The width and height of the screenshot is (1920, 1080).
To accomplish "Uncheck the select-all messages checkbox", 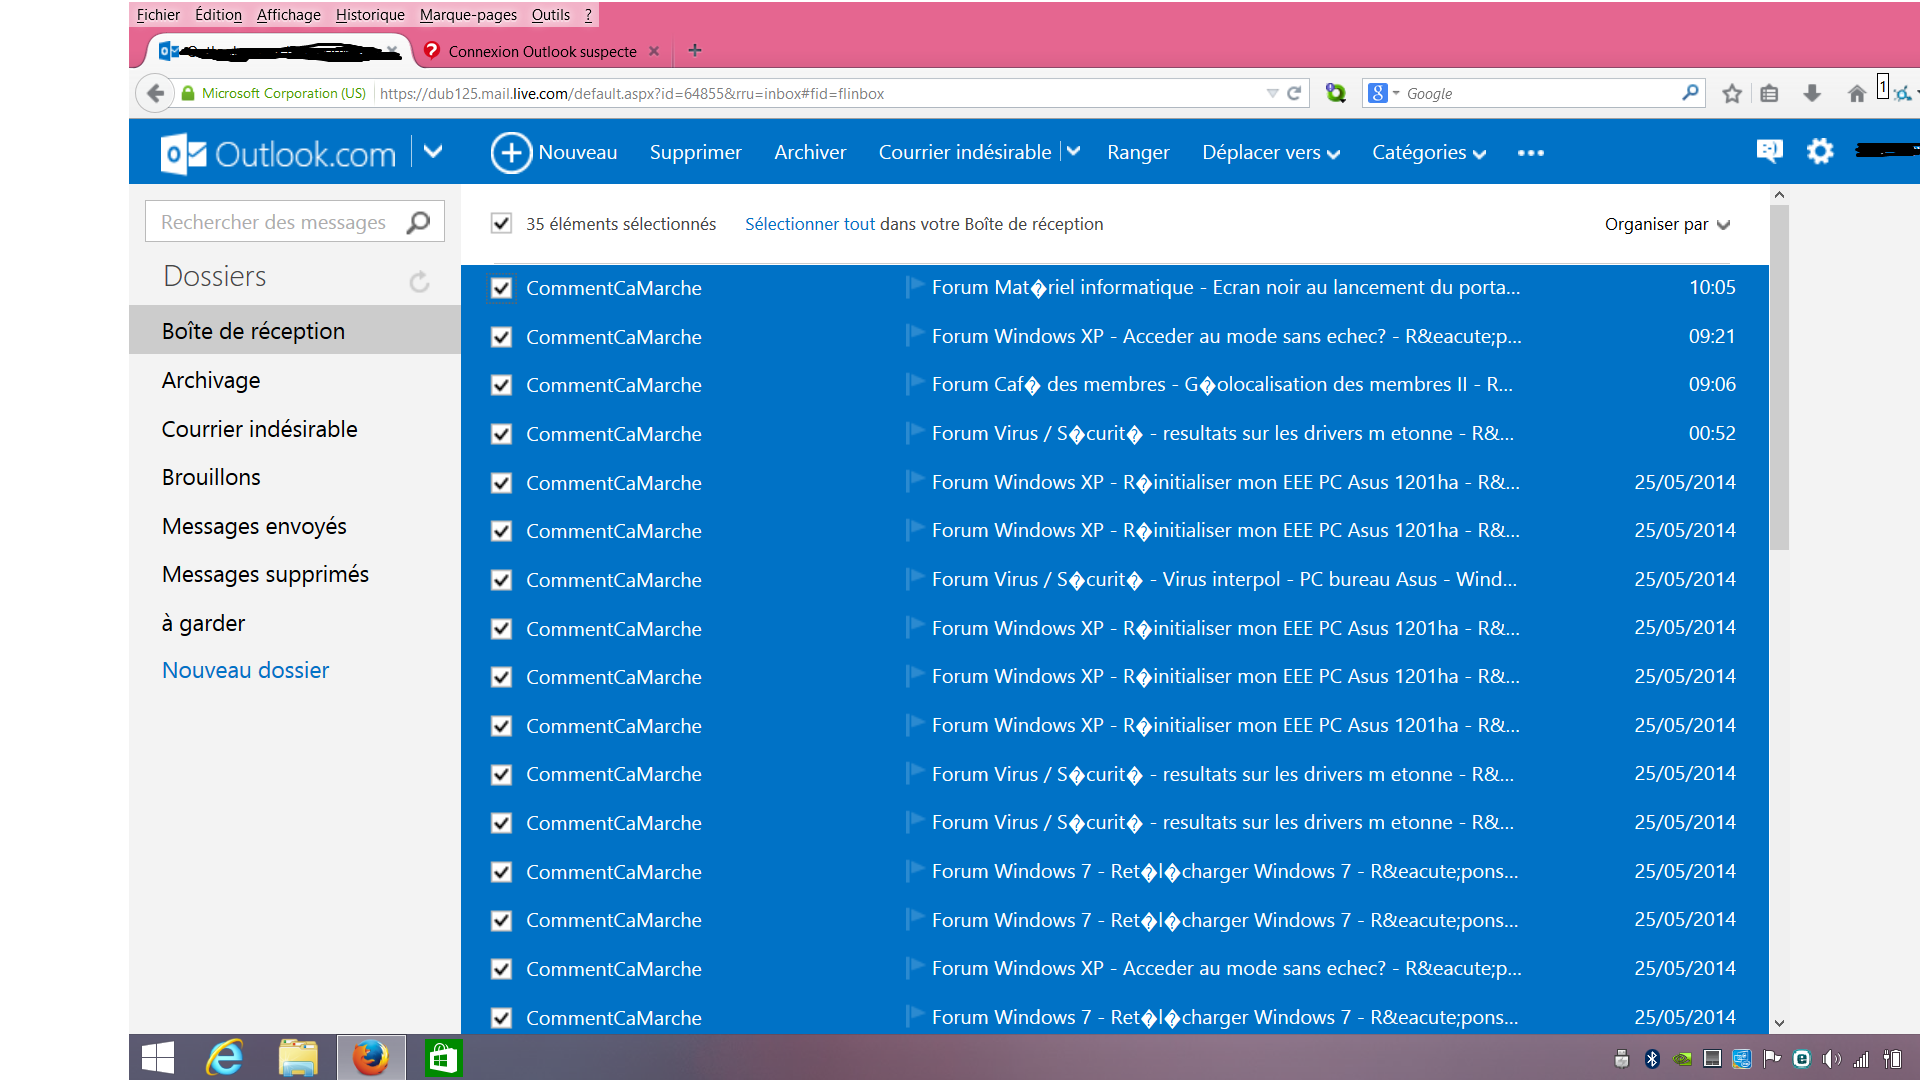I will click(x=501, y=224).
